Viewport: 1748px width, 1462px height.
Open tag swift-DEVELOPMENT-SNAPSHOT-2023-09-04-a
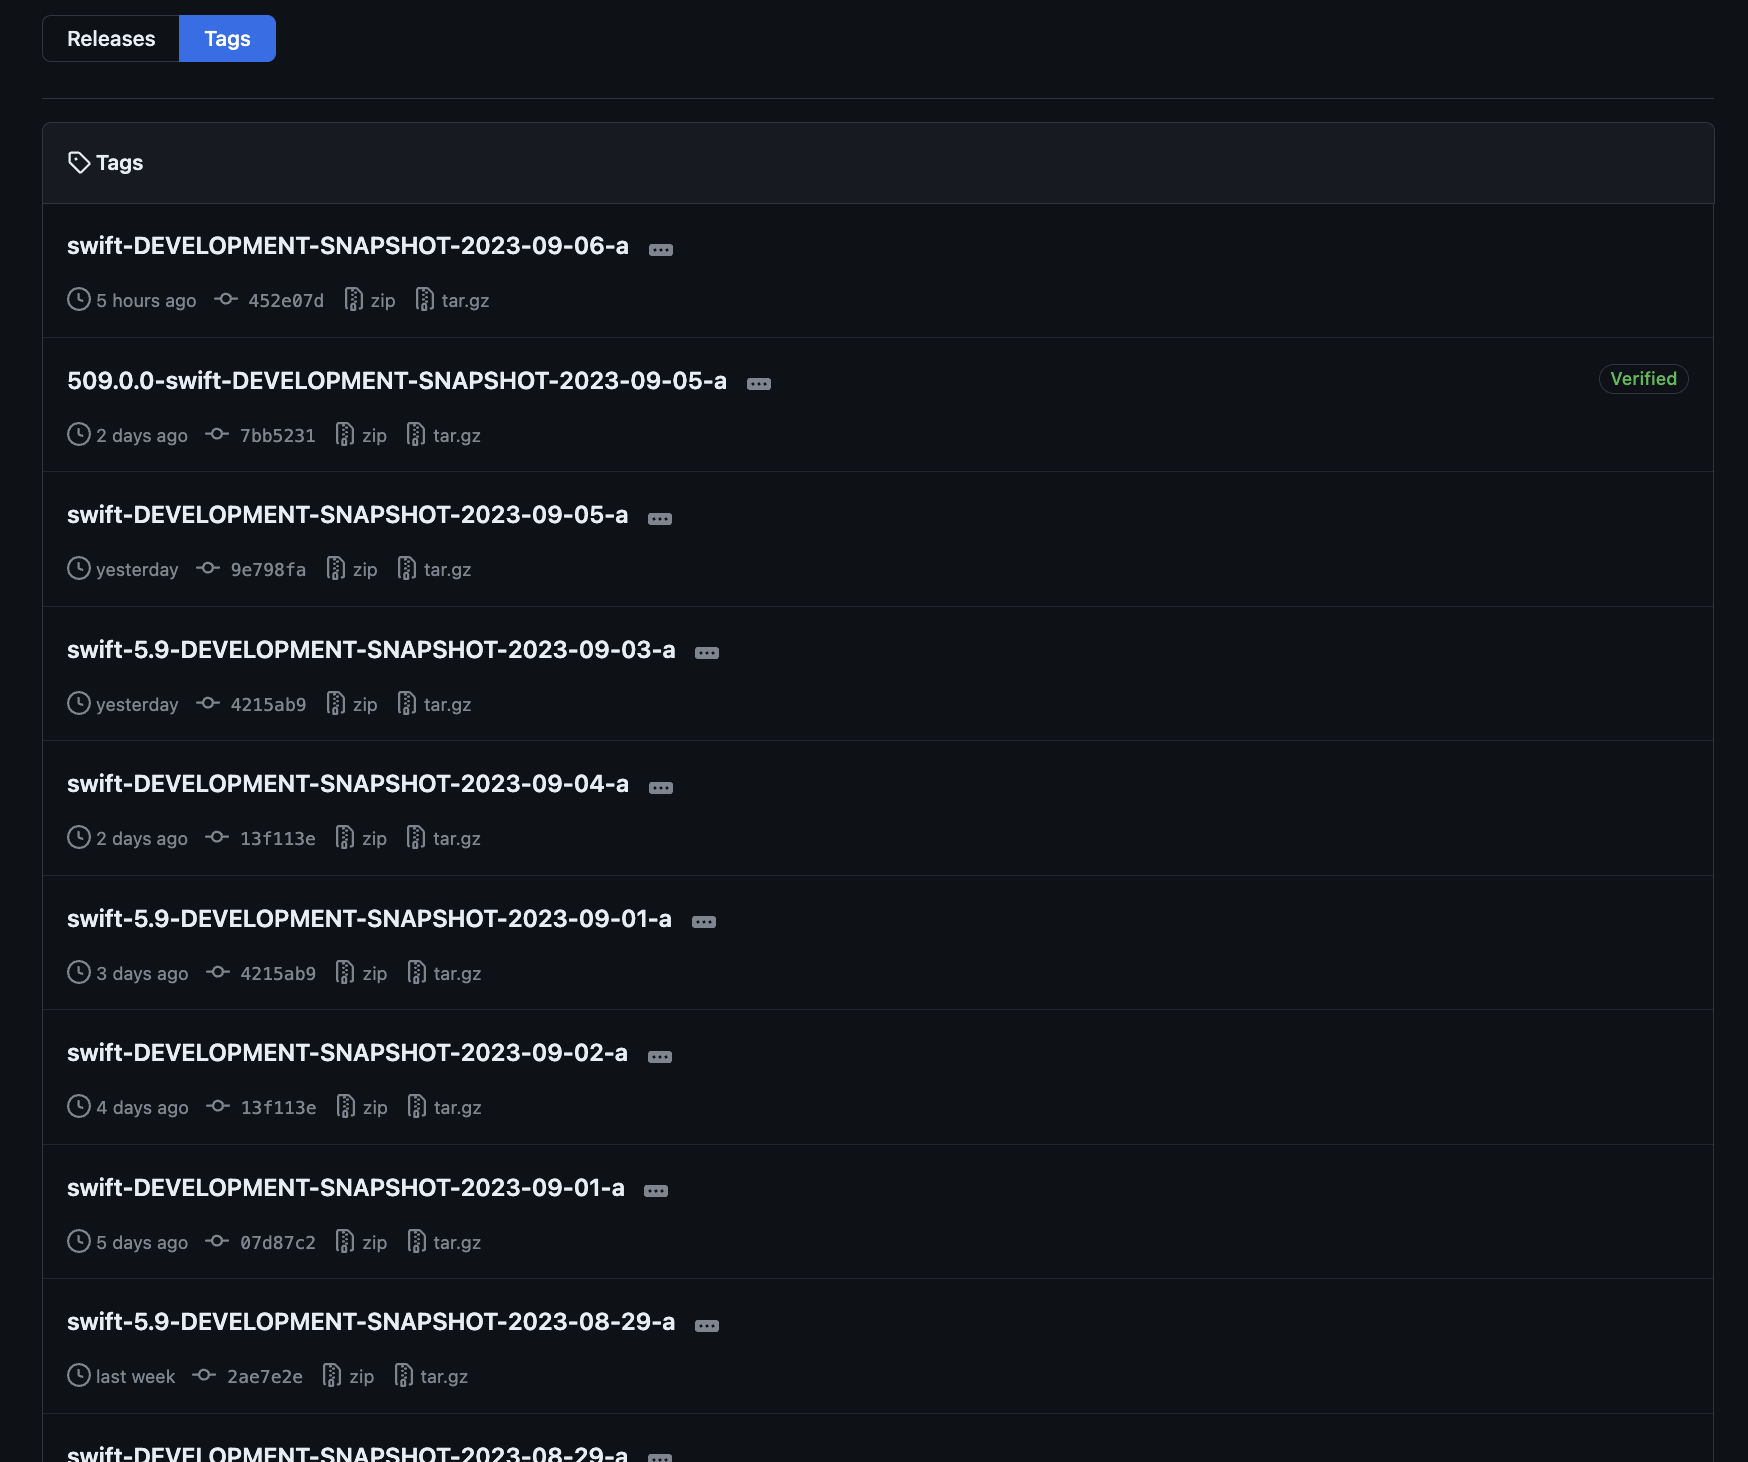pos(348,784)
